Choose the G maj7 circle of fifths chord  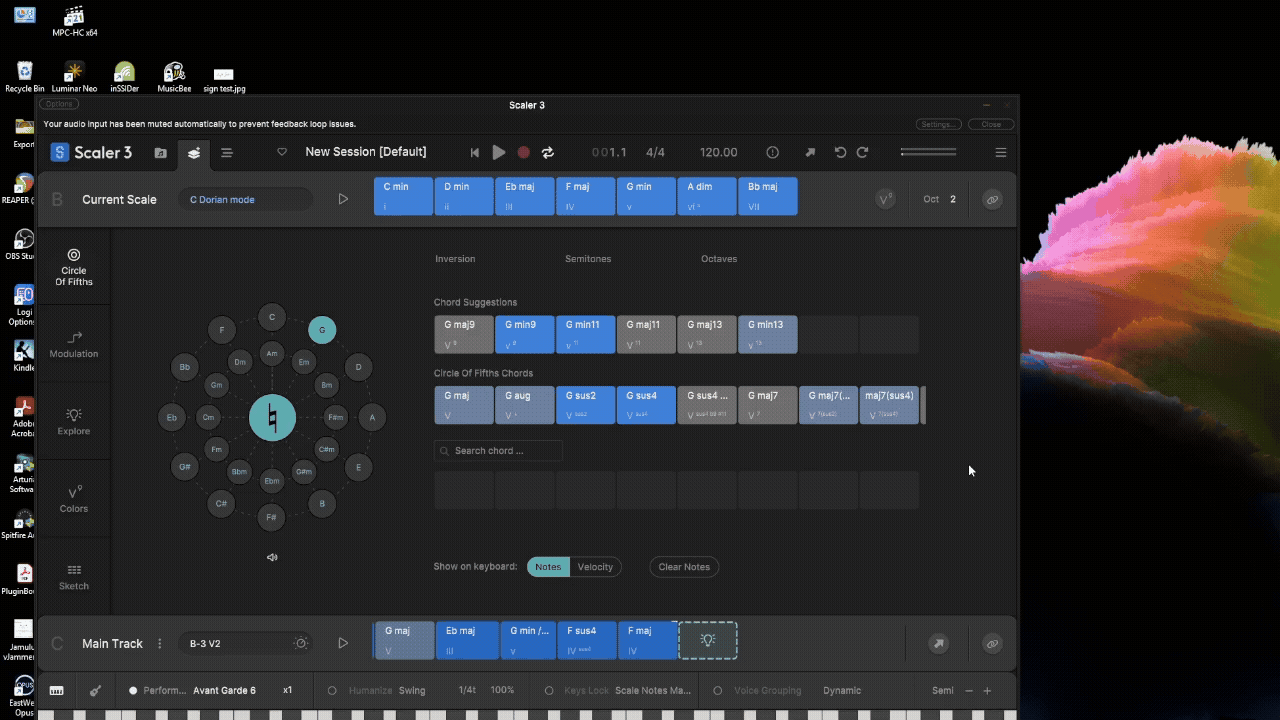[767, 405]
